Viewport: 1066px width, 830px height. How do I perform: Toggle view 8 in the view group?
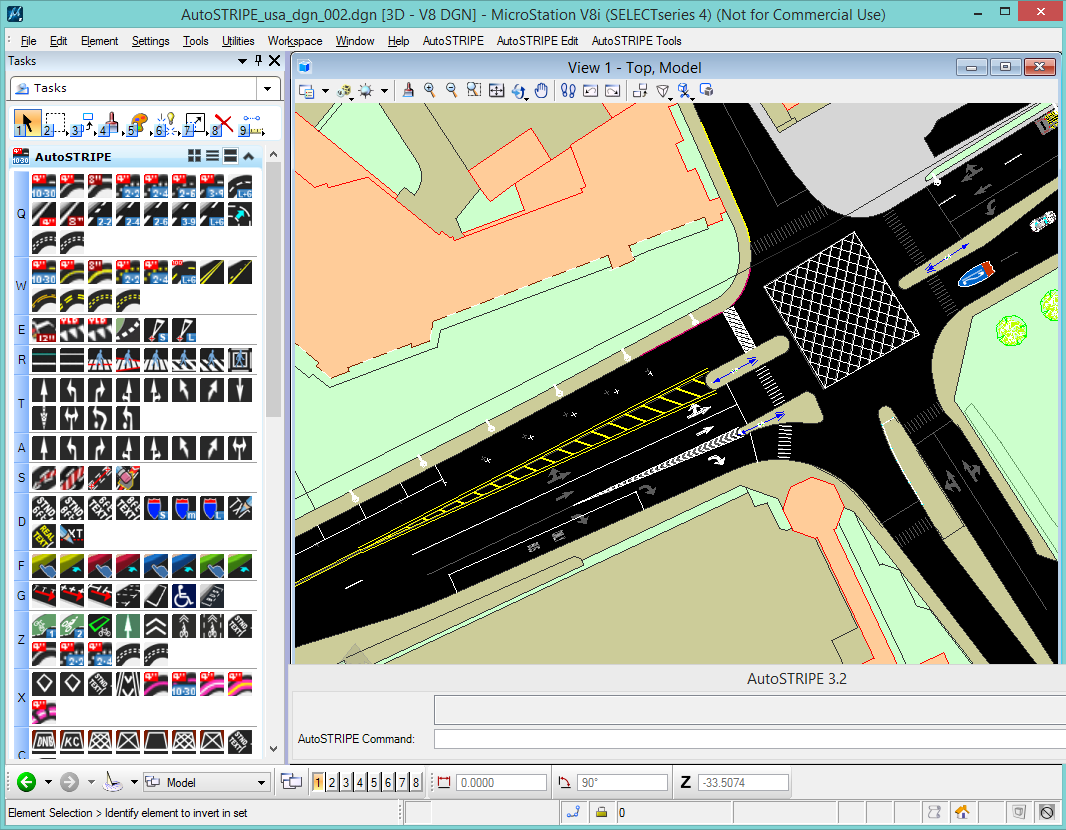click(416, 782)
